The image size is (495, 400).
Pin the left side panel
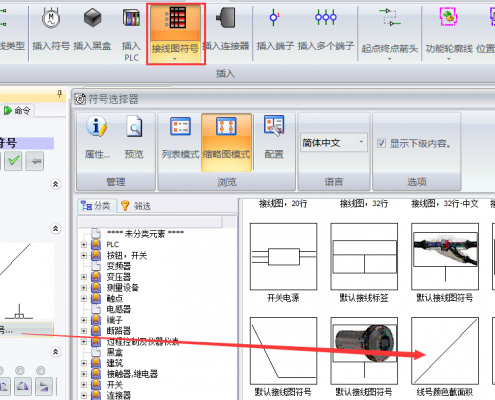click(60, 94)
